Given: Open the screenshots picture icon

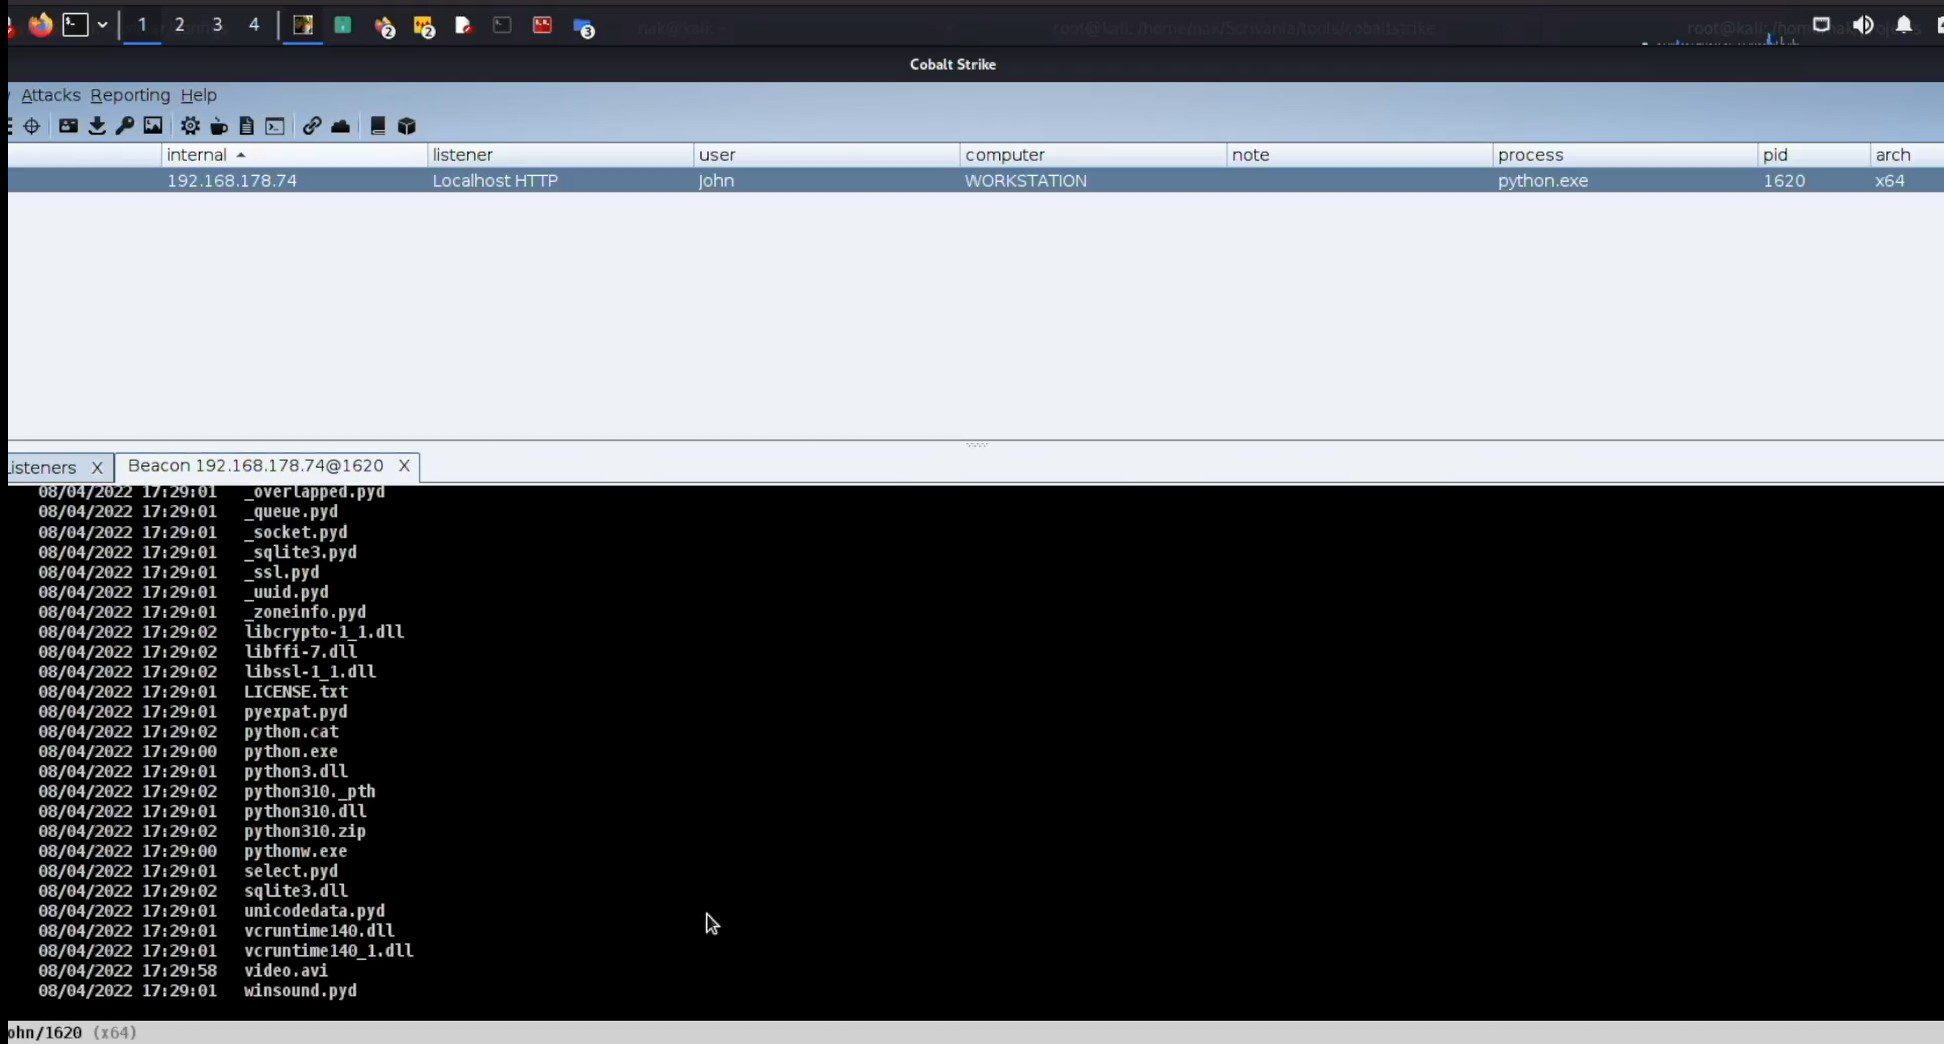Looking at the screenshot, I should pos(153,126).
